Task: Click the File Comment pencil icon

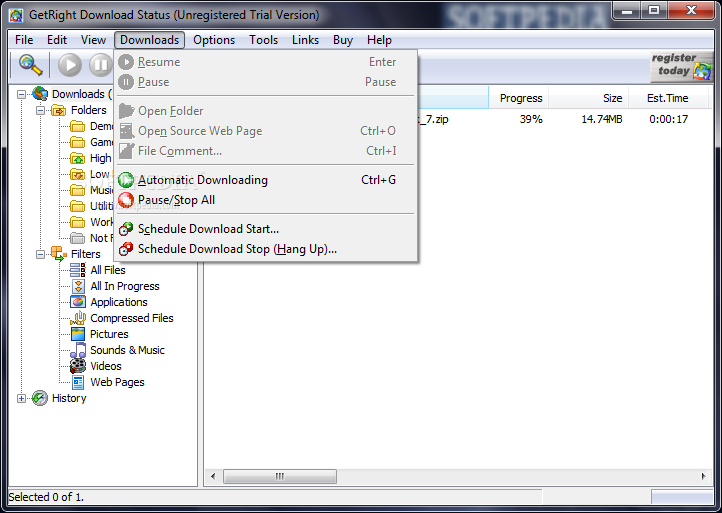Action: (x=126, y=151)
